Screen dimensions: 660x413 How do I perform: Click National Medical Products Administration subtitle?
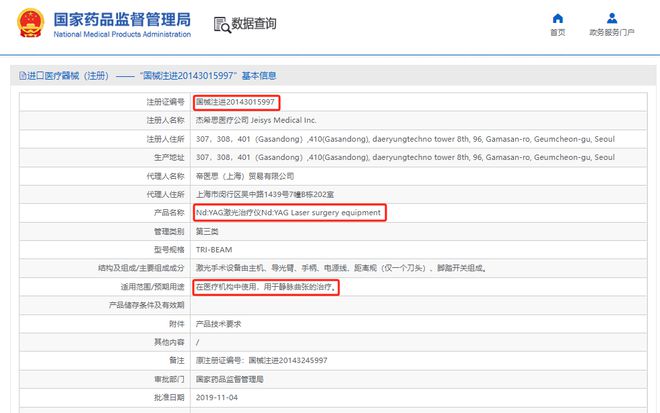(x=122, y=34)
